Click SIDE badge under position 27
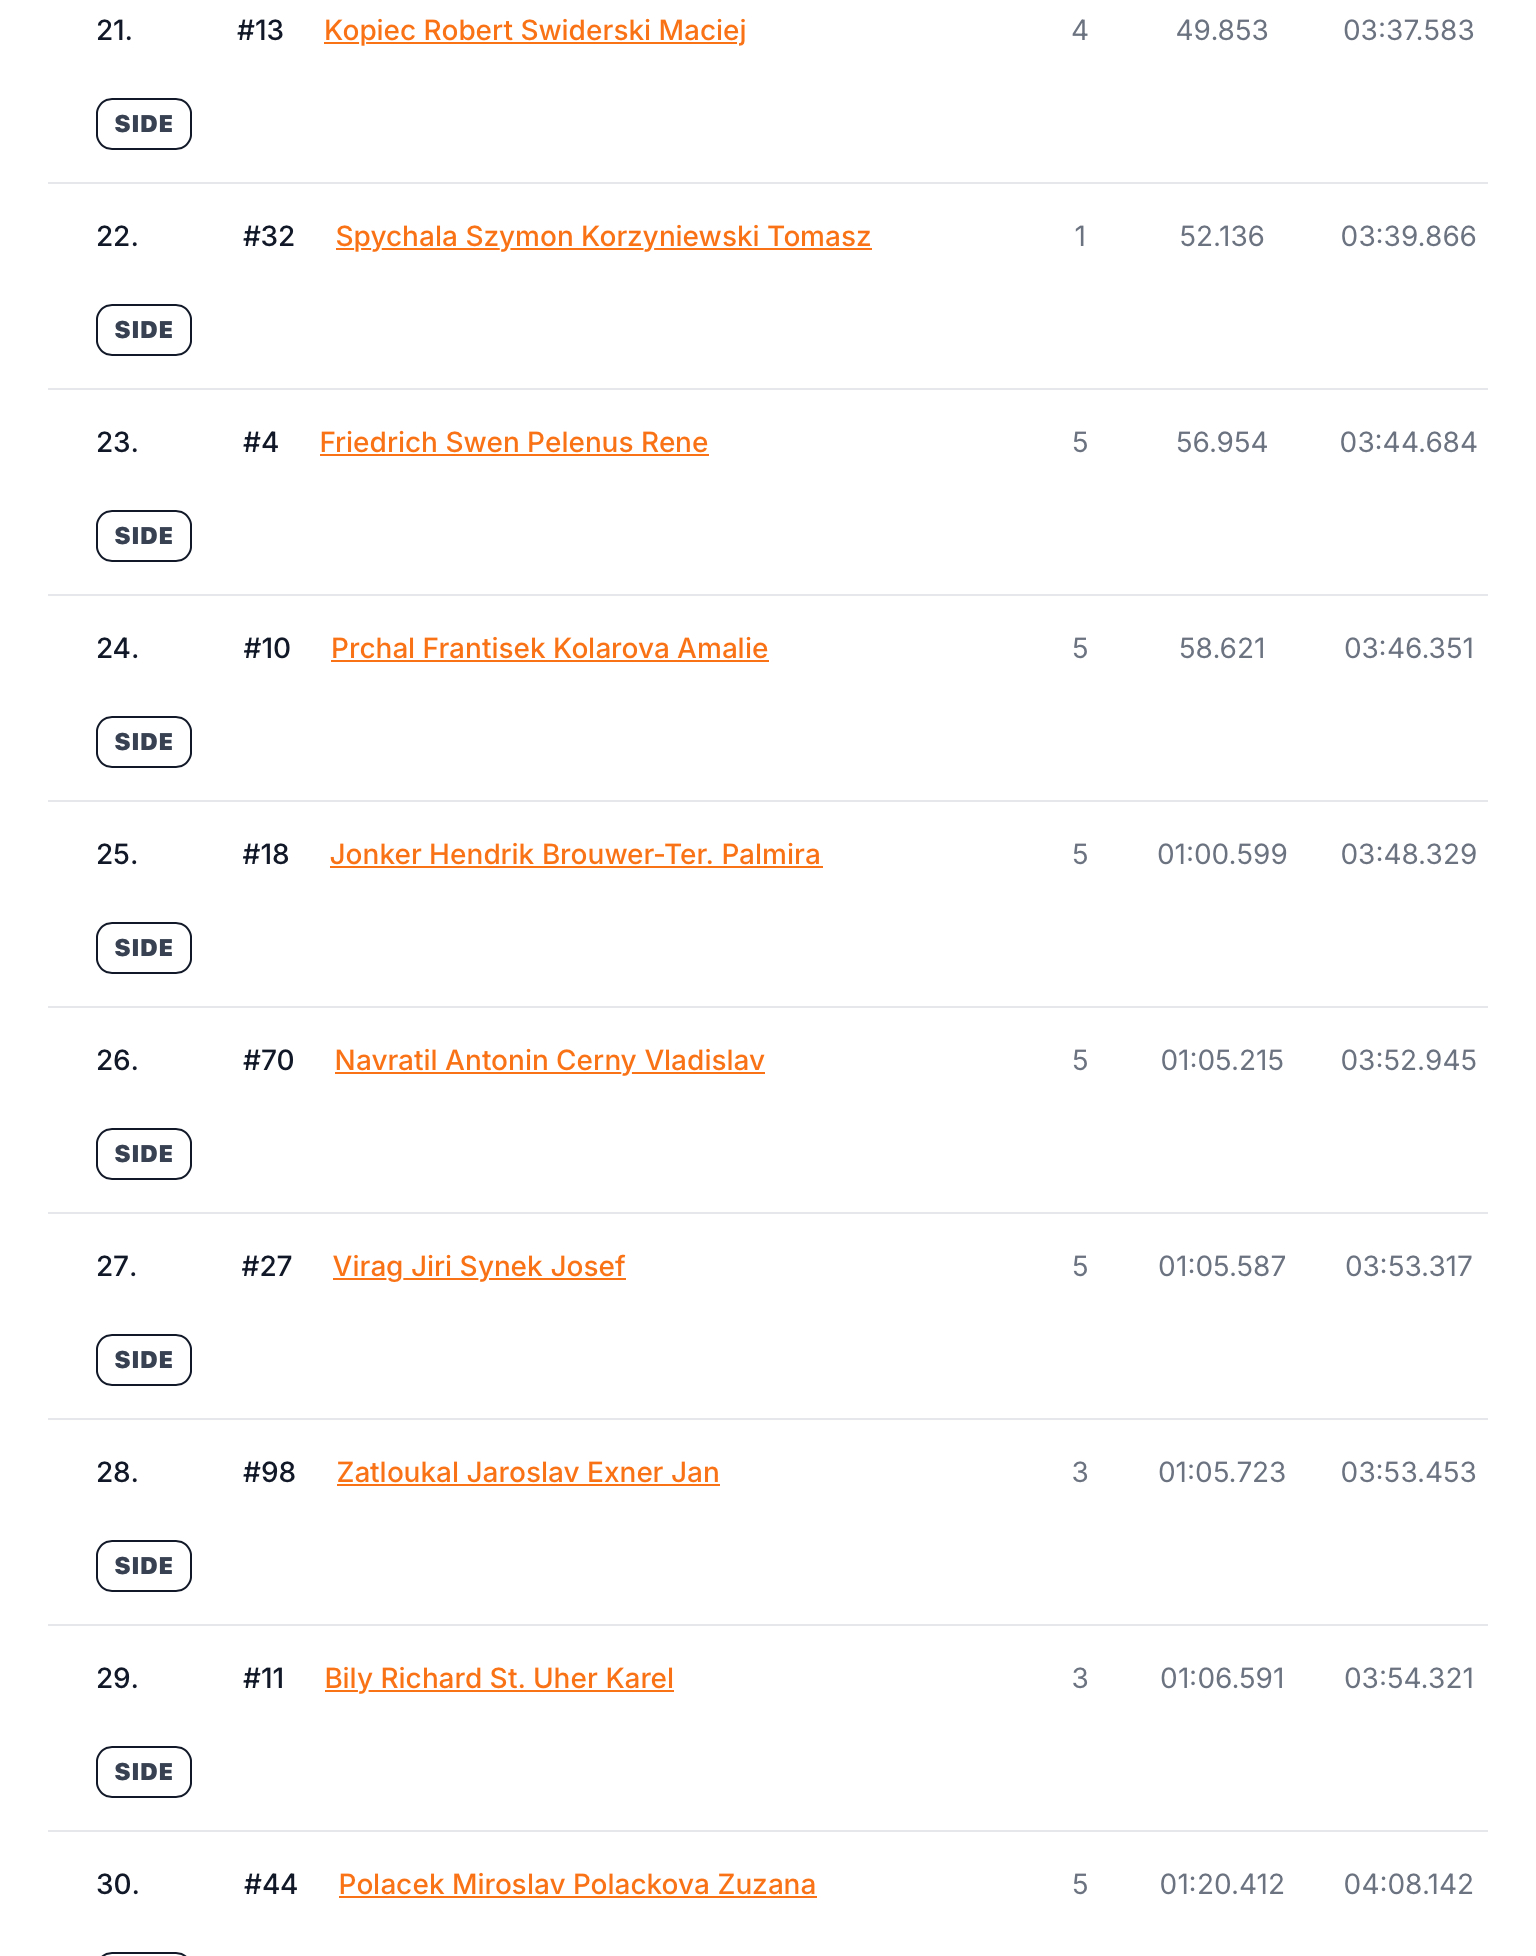The image size is (1536, 1956). click(x=144, y=1360)
